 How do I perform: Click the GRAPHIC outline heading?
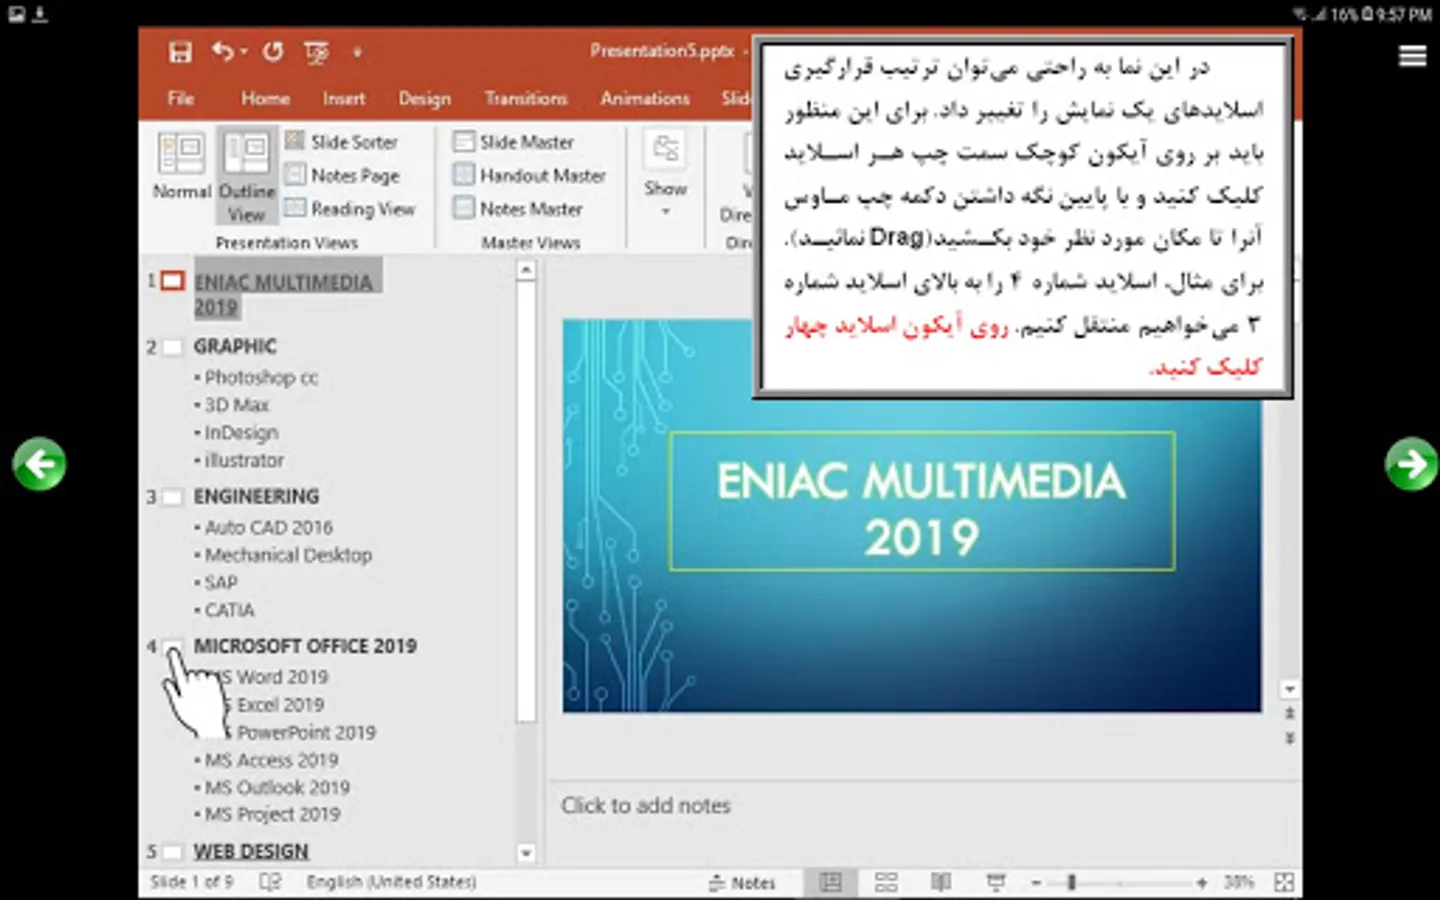click(x=235, y=346)
